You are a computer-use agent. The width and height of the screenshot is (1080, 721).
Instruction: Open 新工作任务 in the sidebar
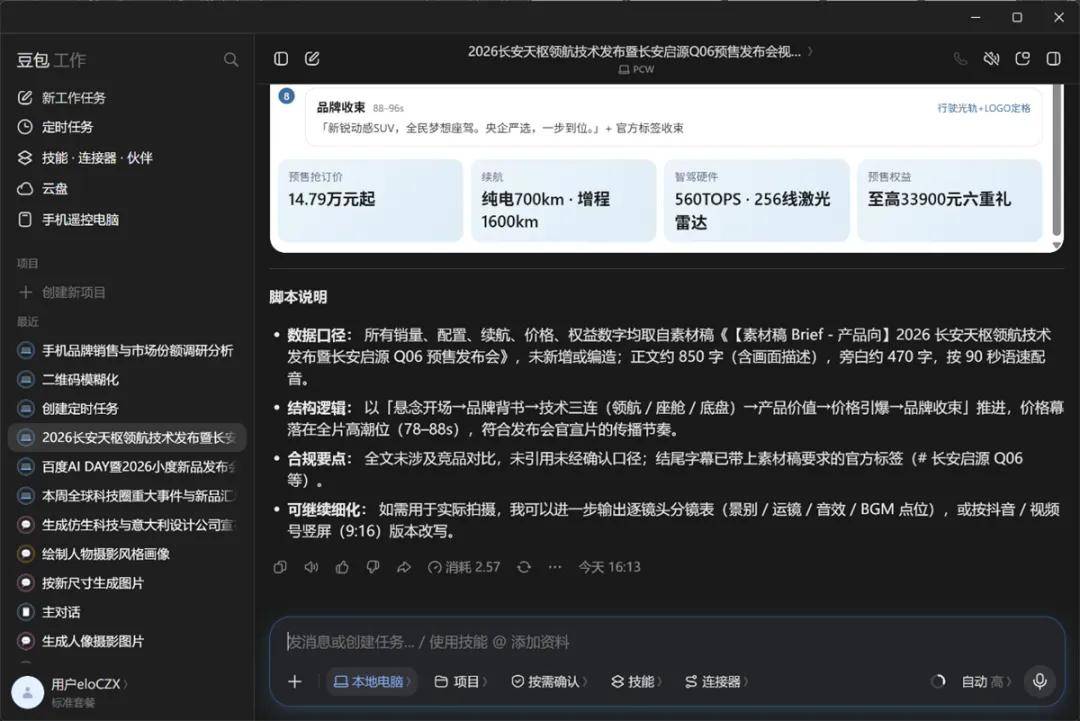coord(127,98)
